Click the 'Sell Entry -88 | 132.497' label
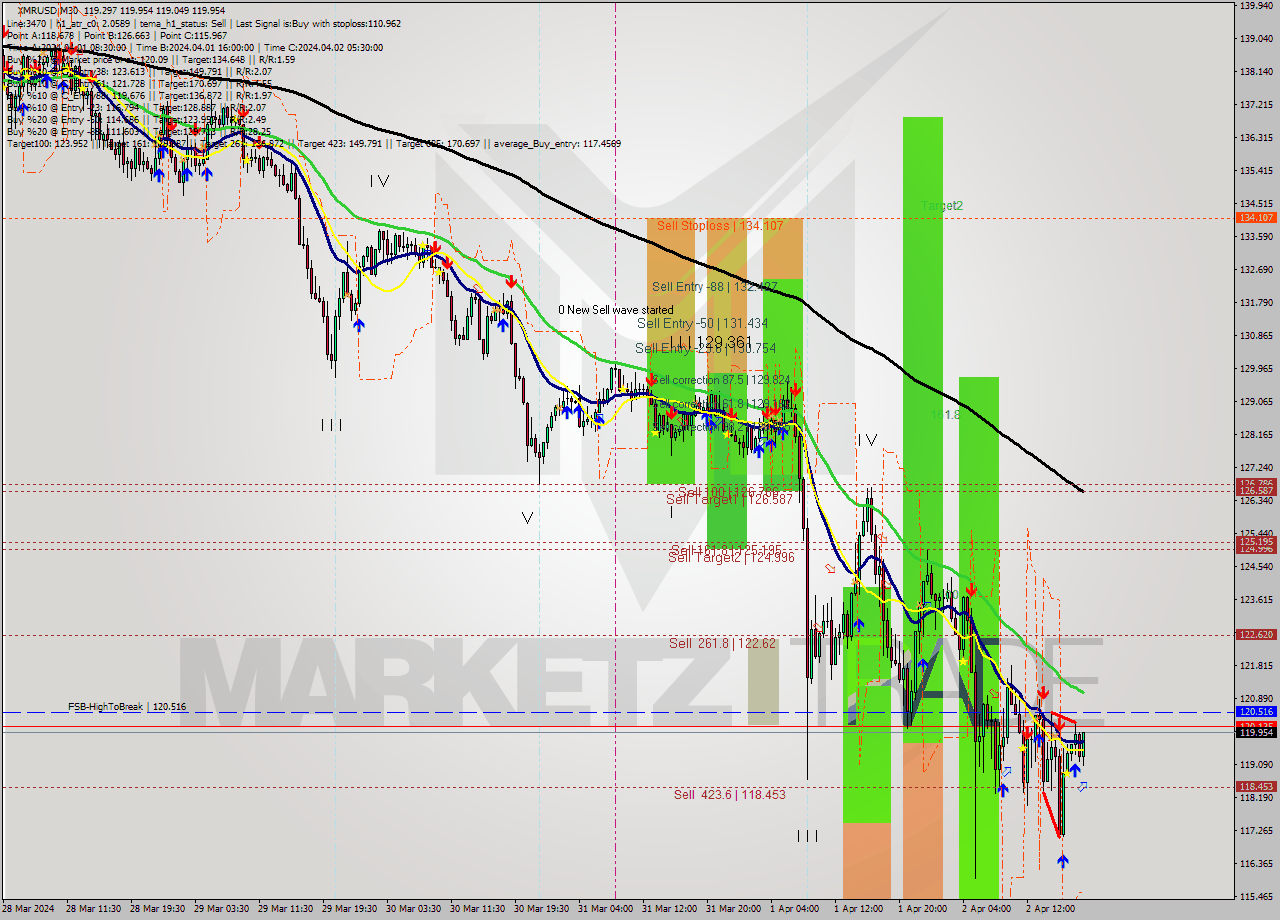 [x=714, y=286]
